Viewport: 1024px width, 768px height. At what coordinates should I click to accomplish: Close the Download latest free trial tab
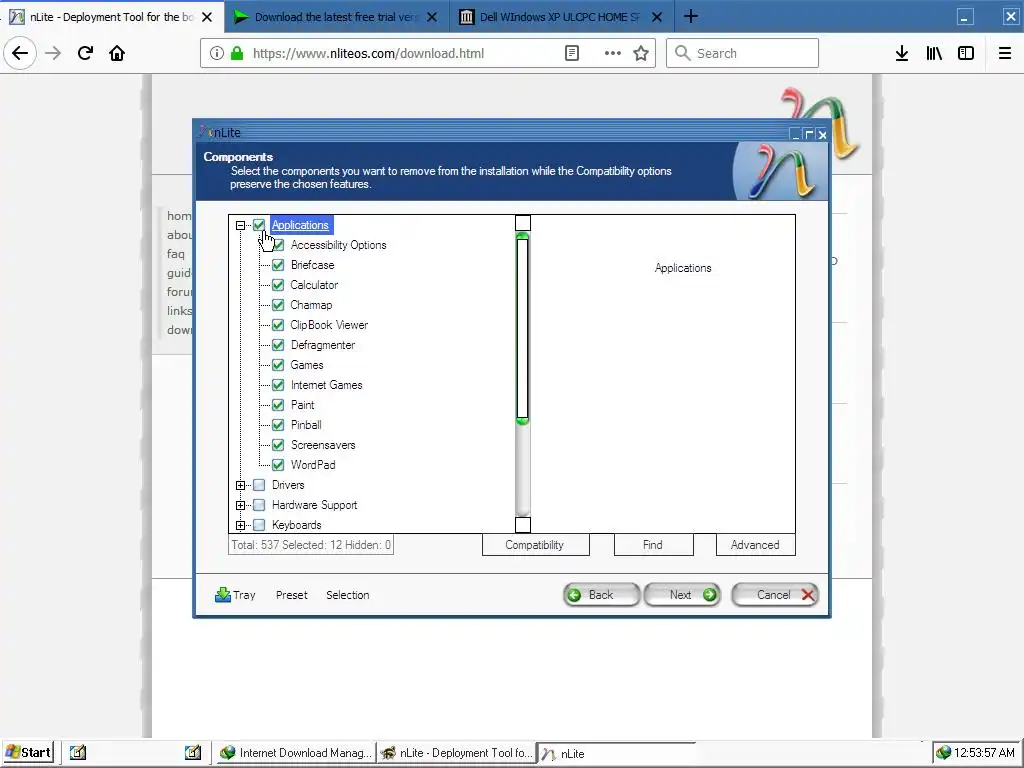pyautogui.click(x=432, y=17)
